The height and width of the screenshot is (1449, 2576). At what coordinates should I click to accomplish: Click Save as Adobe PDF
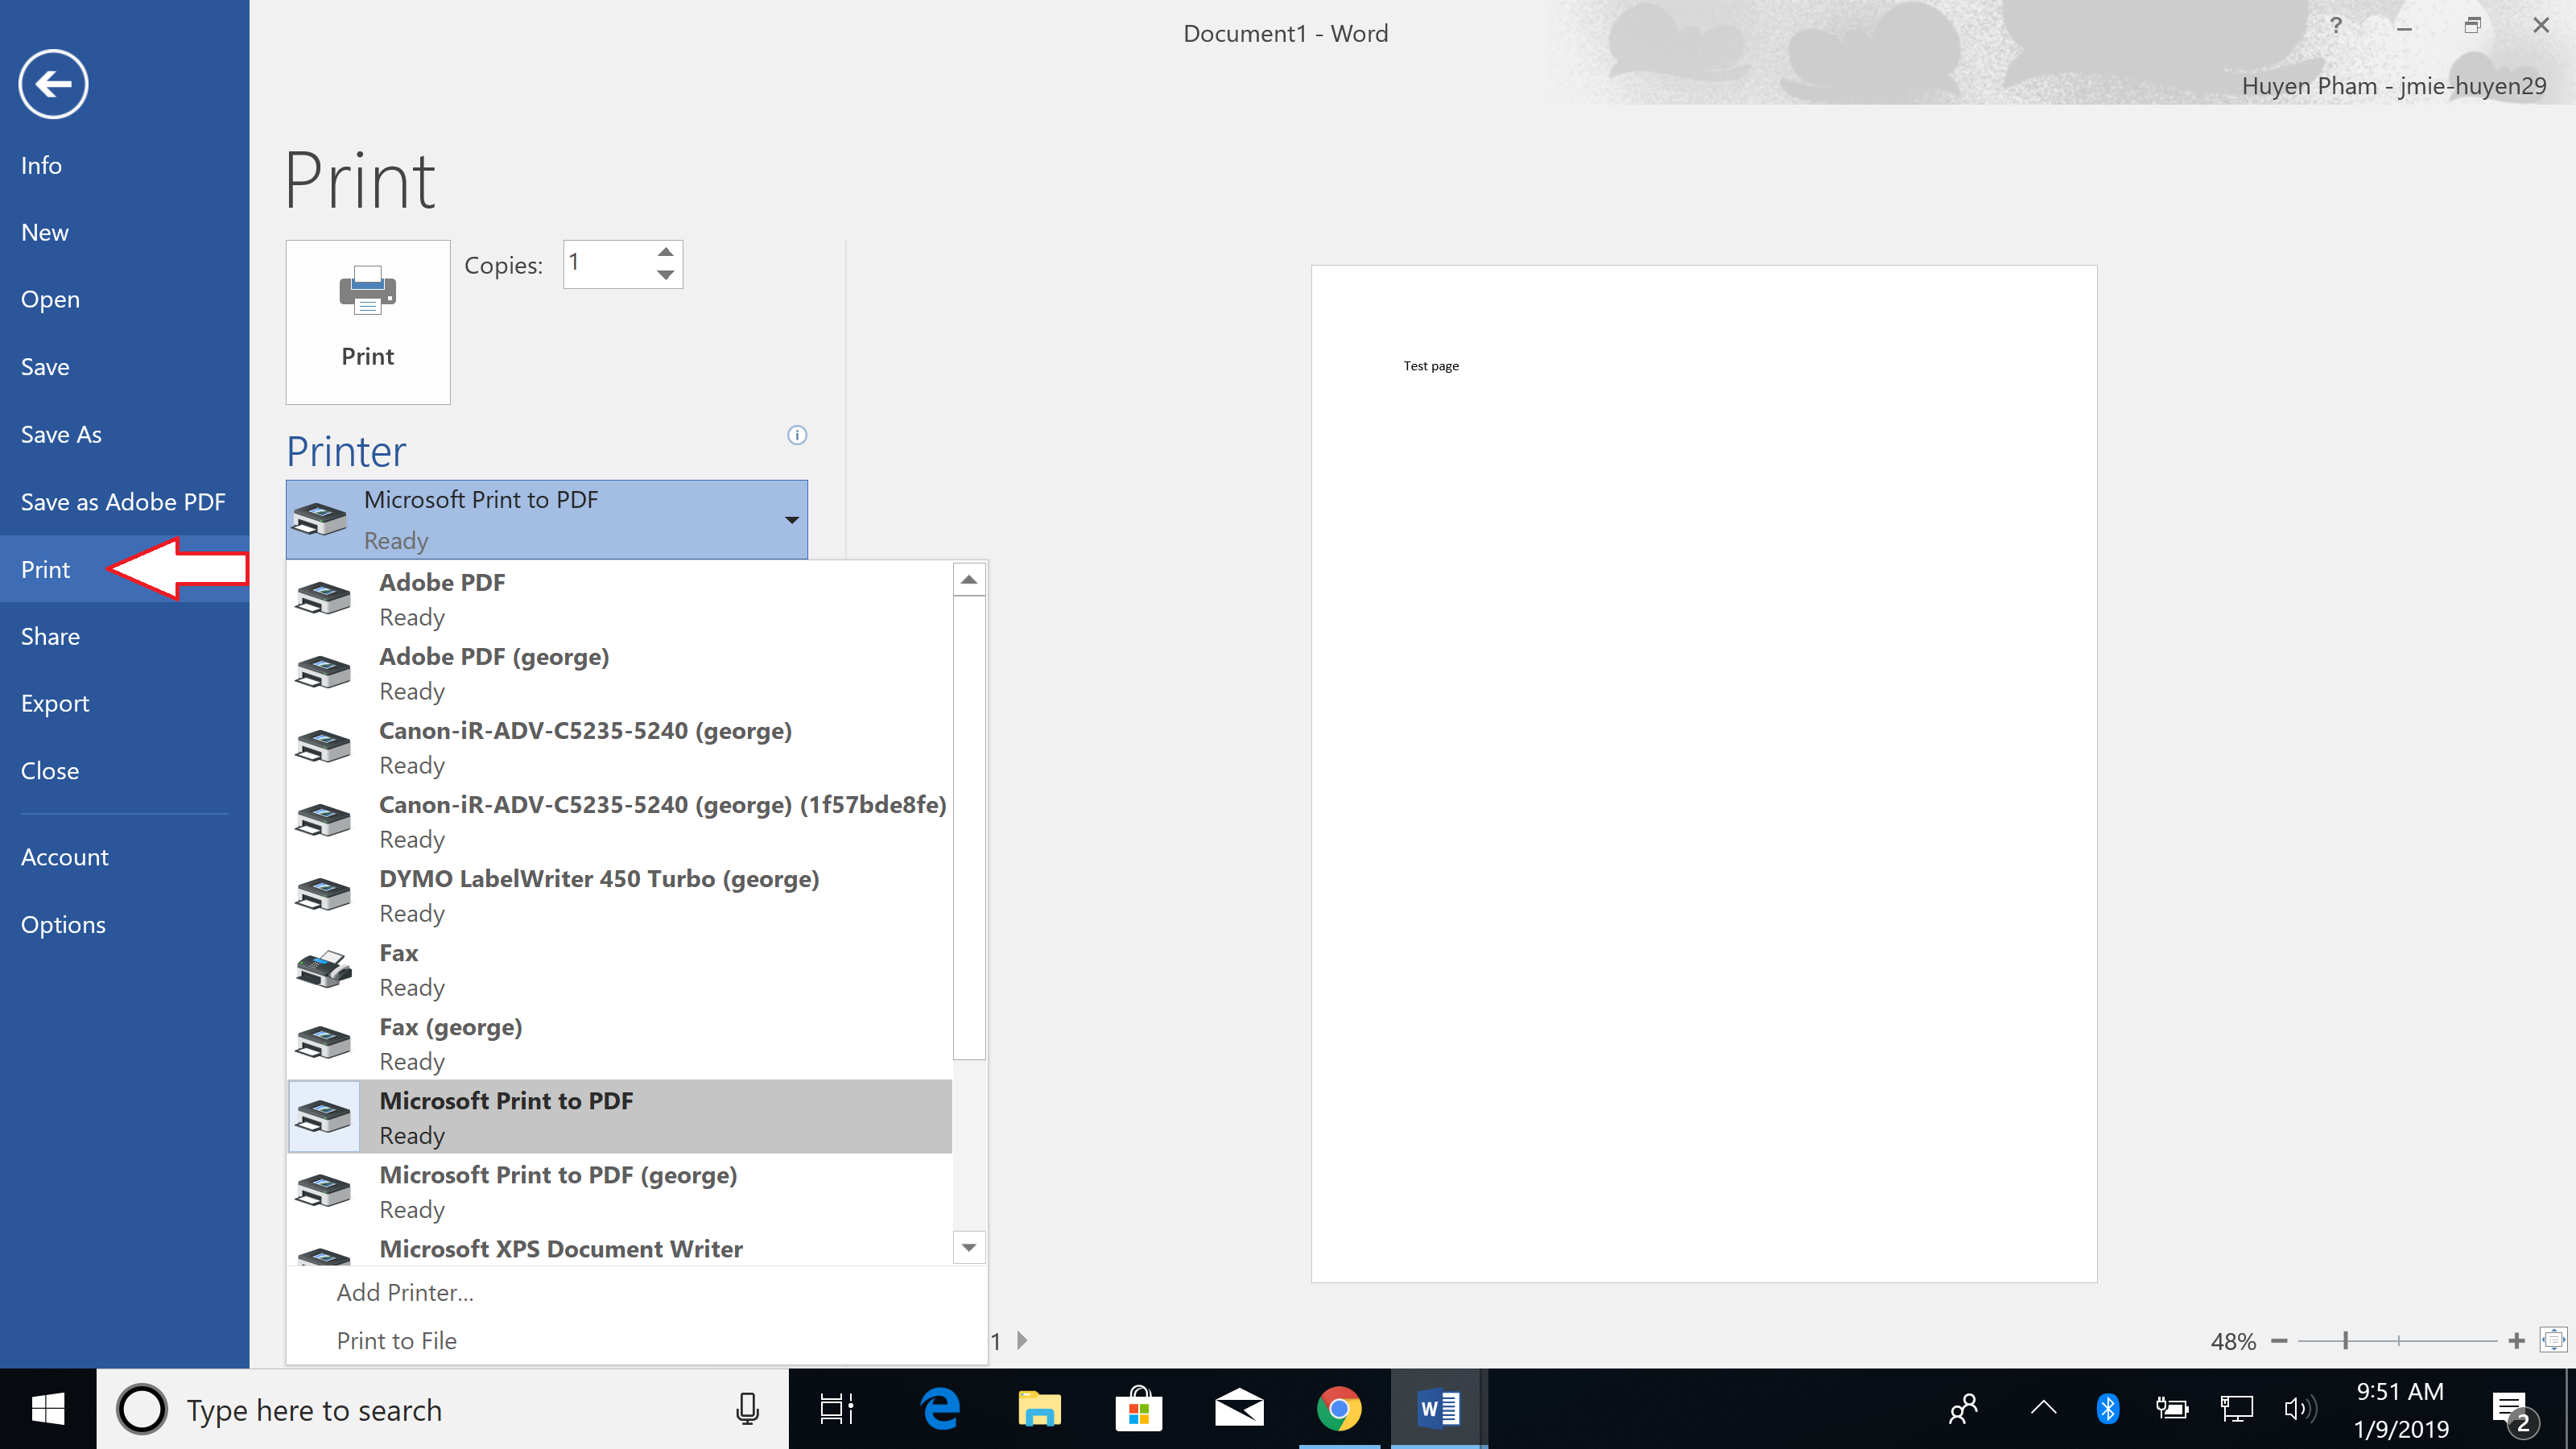(x=123, y=502)
